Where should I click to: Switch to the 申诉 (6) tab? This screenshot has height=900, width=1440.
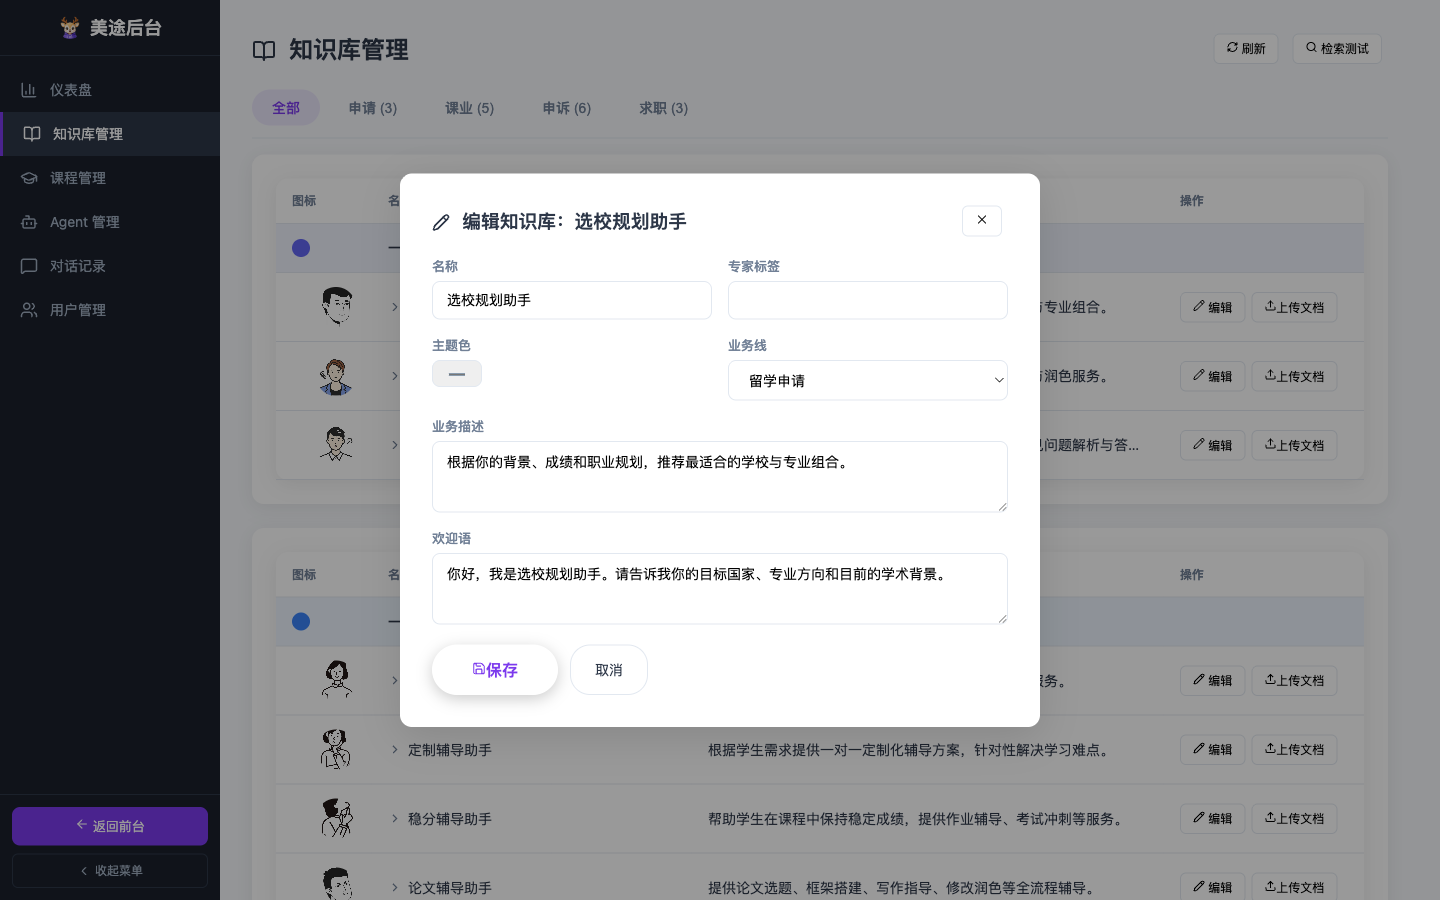[x=567, y=108]
